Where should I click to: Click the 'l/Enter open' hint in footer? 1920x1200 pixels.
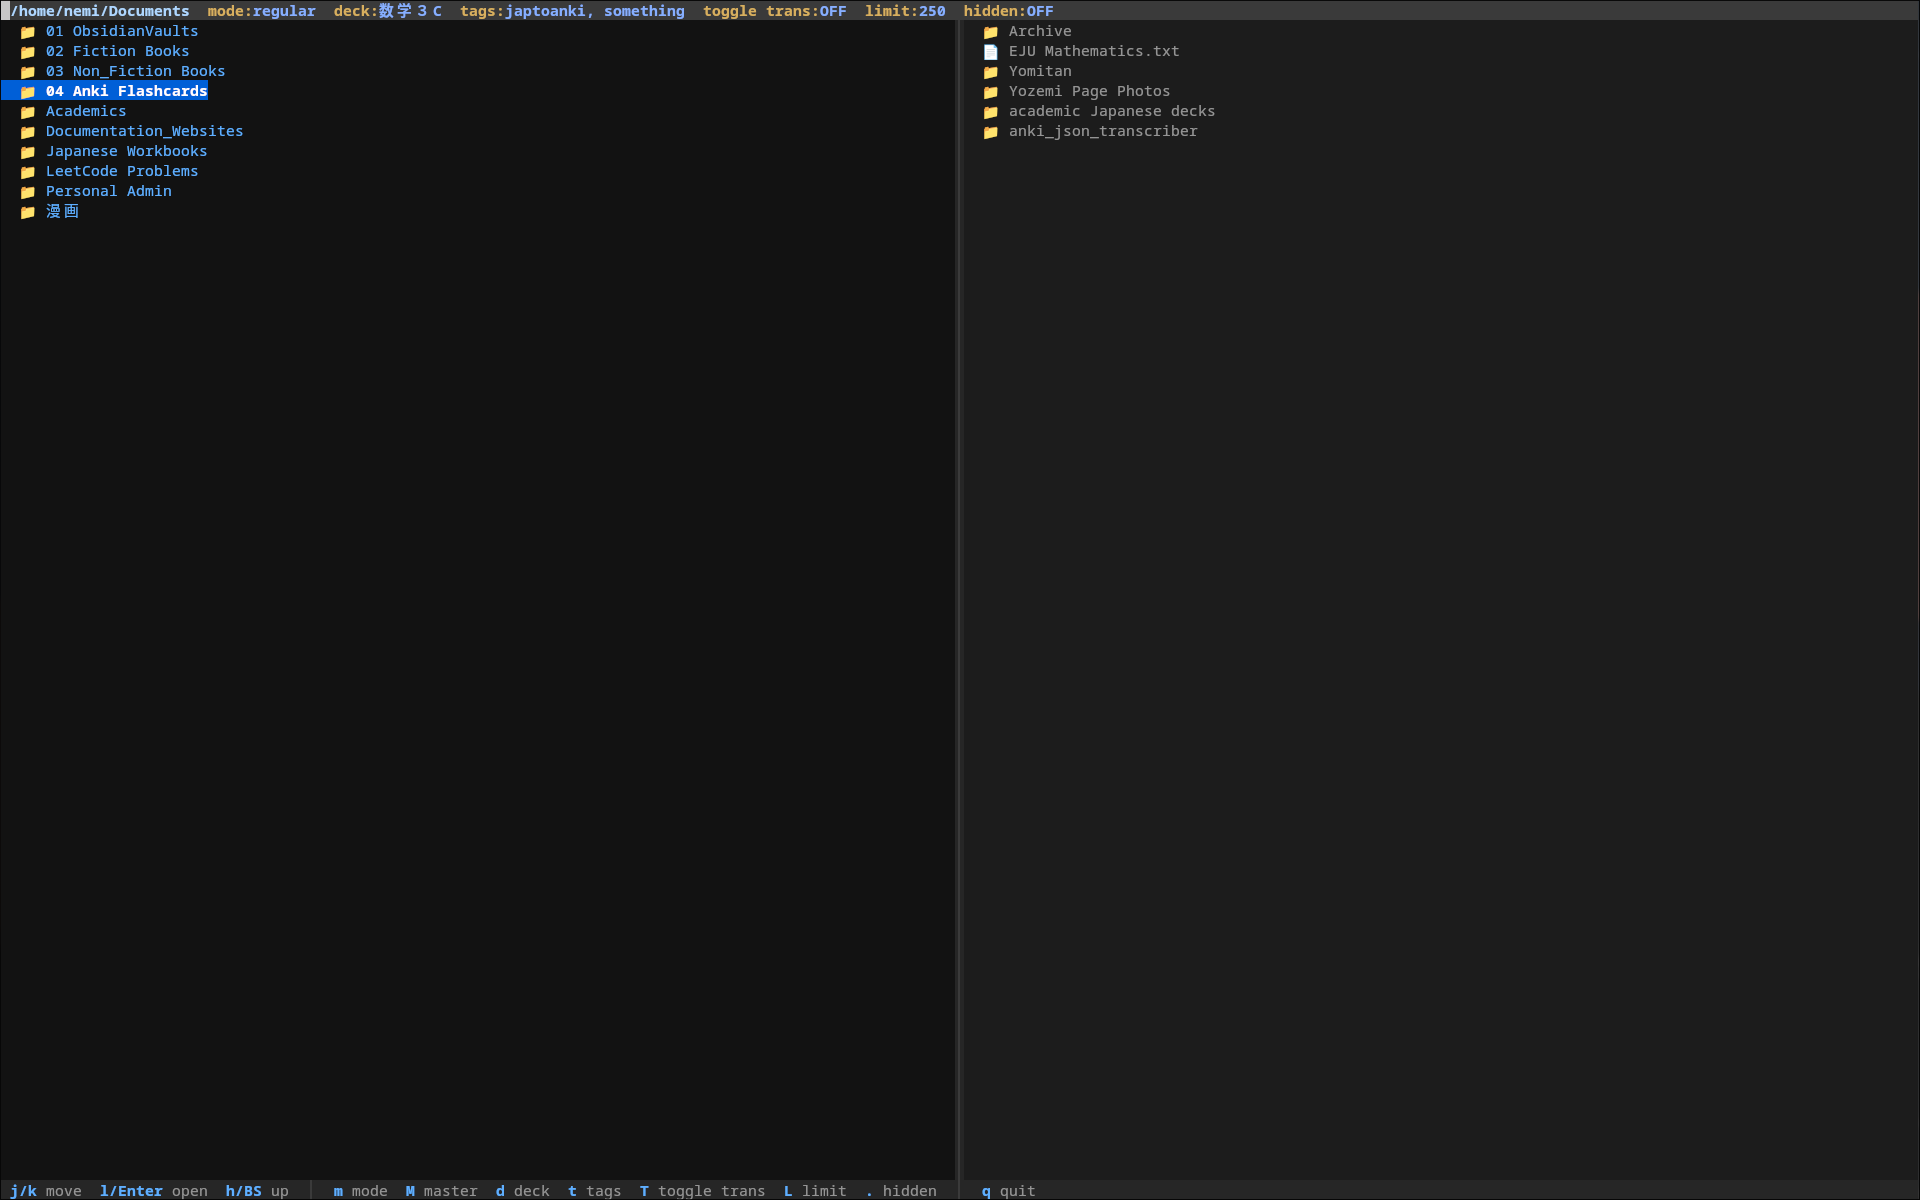(154, 1191)
